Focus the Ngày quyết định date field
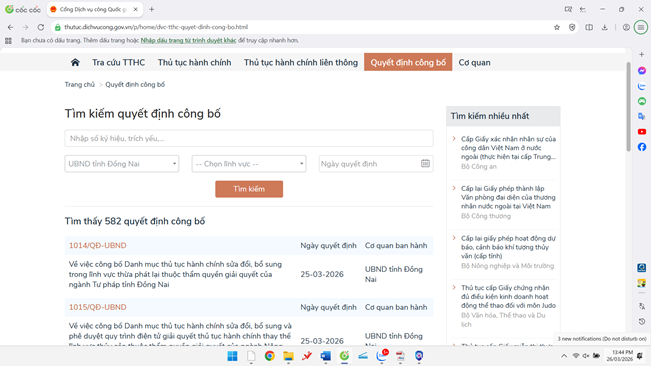The image size is (651, 366). click(376, 163)
